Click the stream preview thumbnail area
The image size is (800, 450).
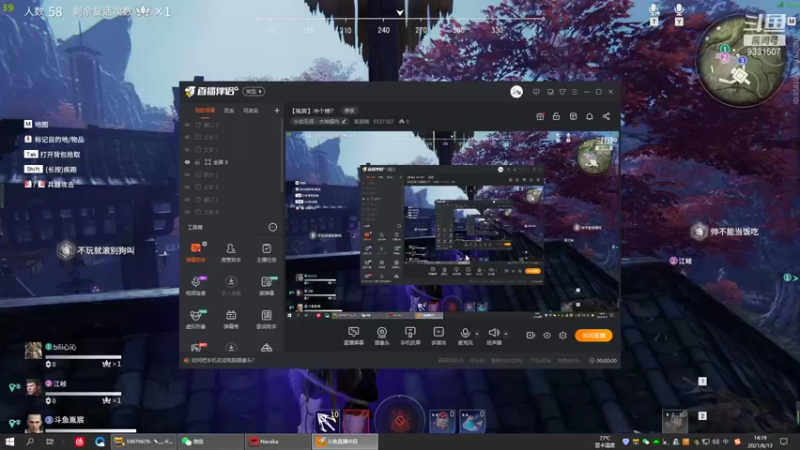click(x=452, y=225)
